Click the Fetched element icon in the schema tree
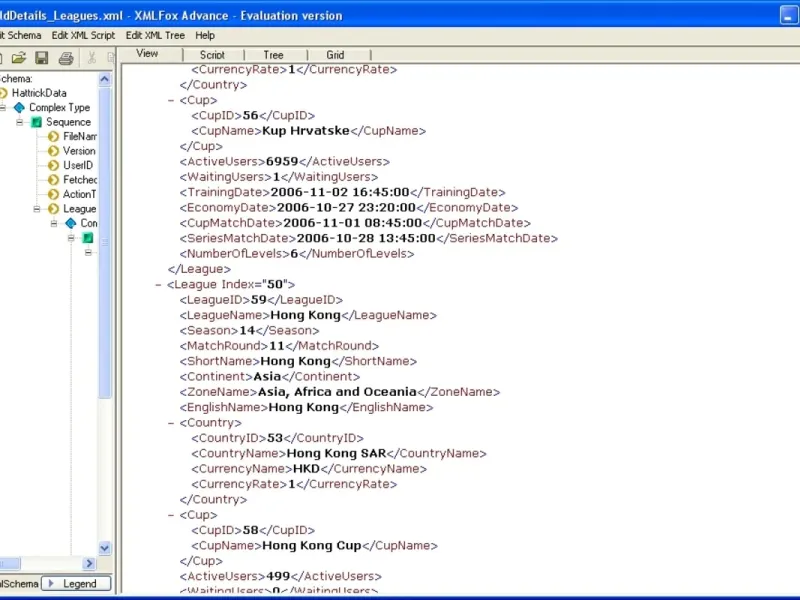This screenshot has height=600, width=800. tap(54, 180)
